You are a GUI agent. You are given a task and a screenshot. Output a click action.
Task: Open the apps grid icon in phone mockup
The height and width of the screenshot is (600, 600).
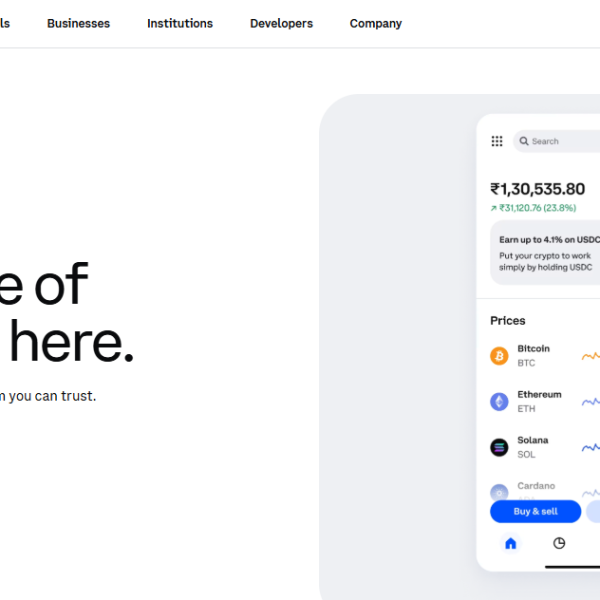497,142
